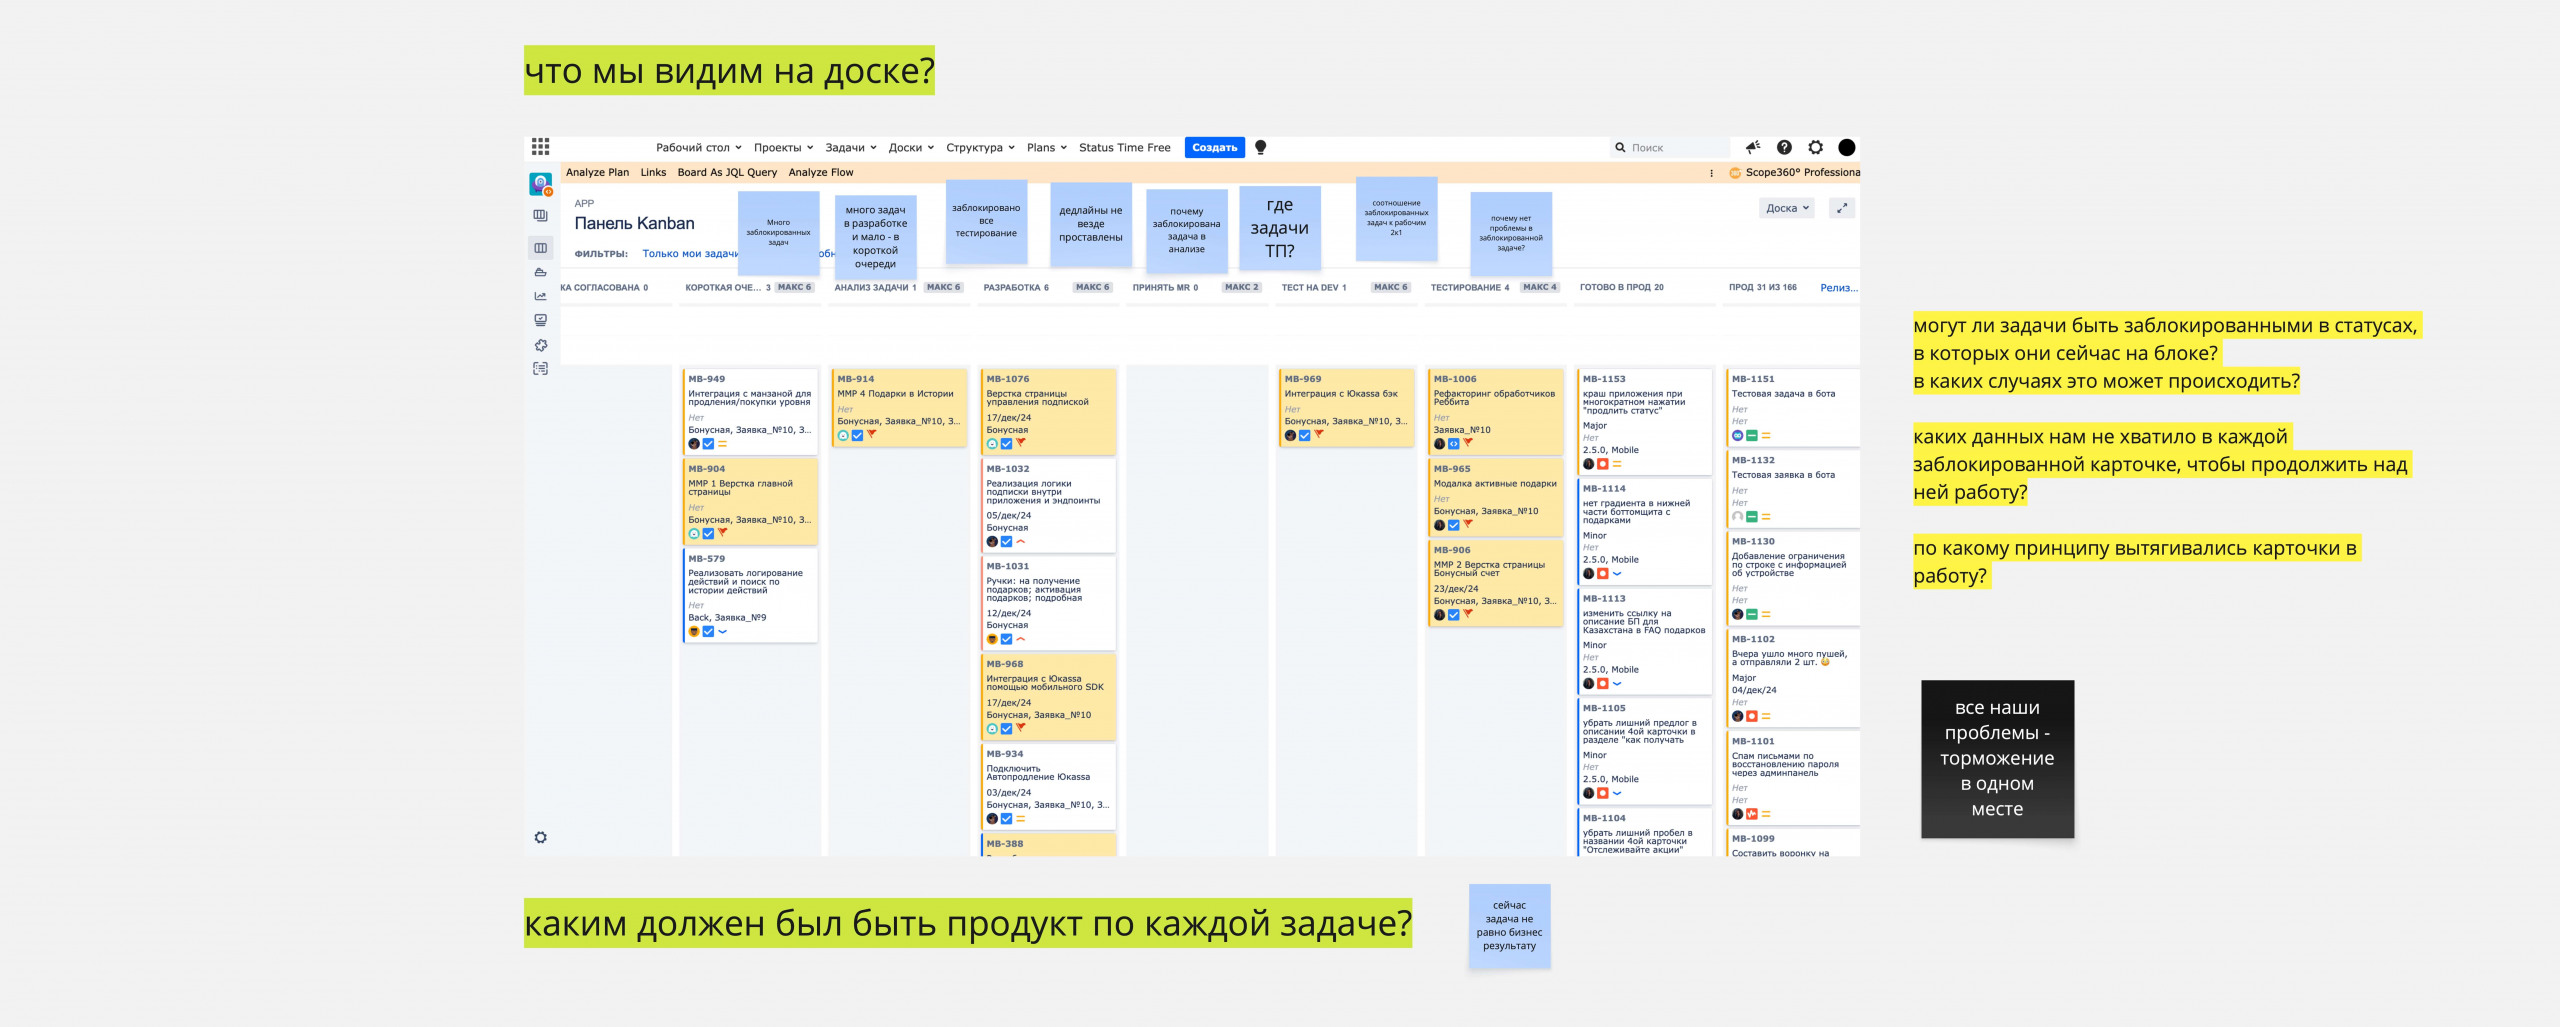
Task: Click the releases ship icon in sidebar
Action: pyautogui.click(x=540, y=272)
